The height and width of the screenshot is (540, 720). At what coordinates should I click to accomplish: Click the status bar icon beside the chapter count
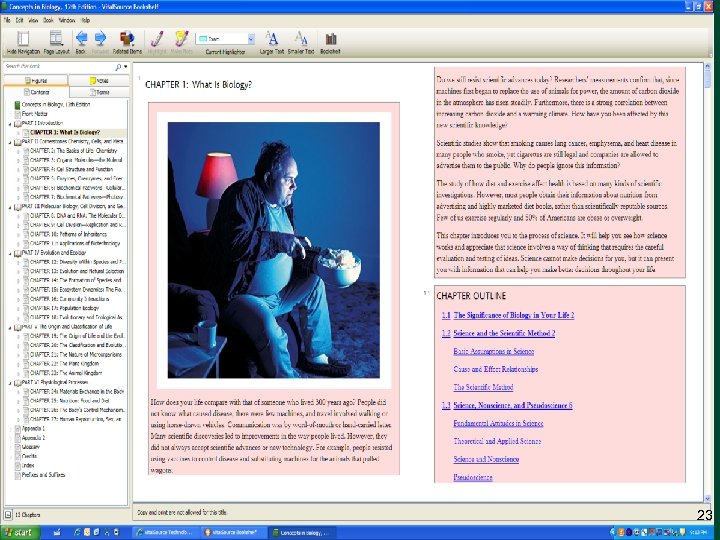click(8, 515)
